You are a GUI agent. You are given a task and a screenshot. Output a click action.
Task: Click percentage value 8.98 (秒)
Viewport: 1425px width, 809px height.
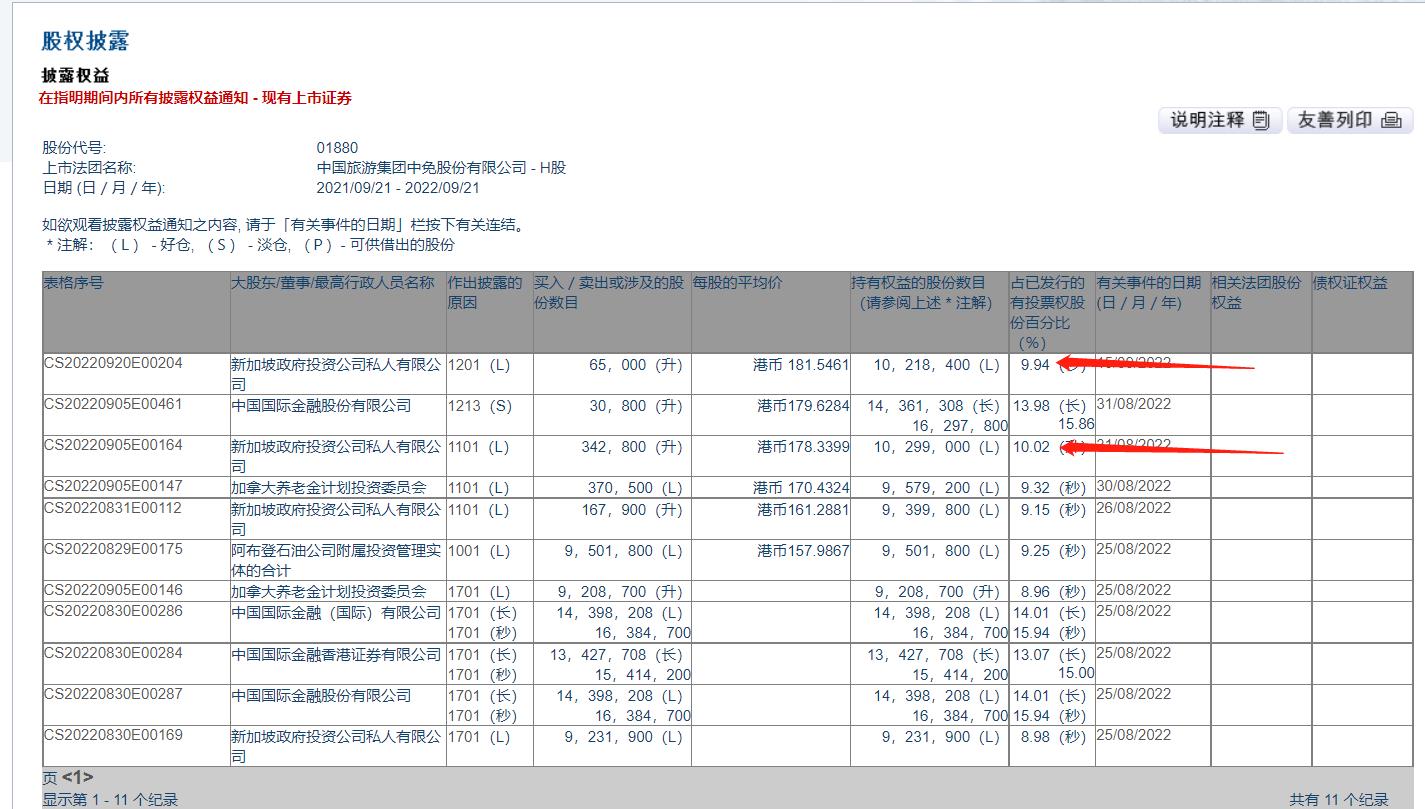1053,737
